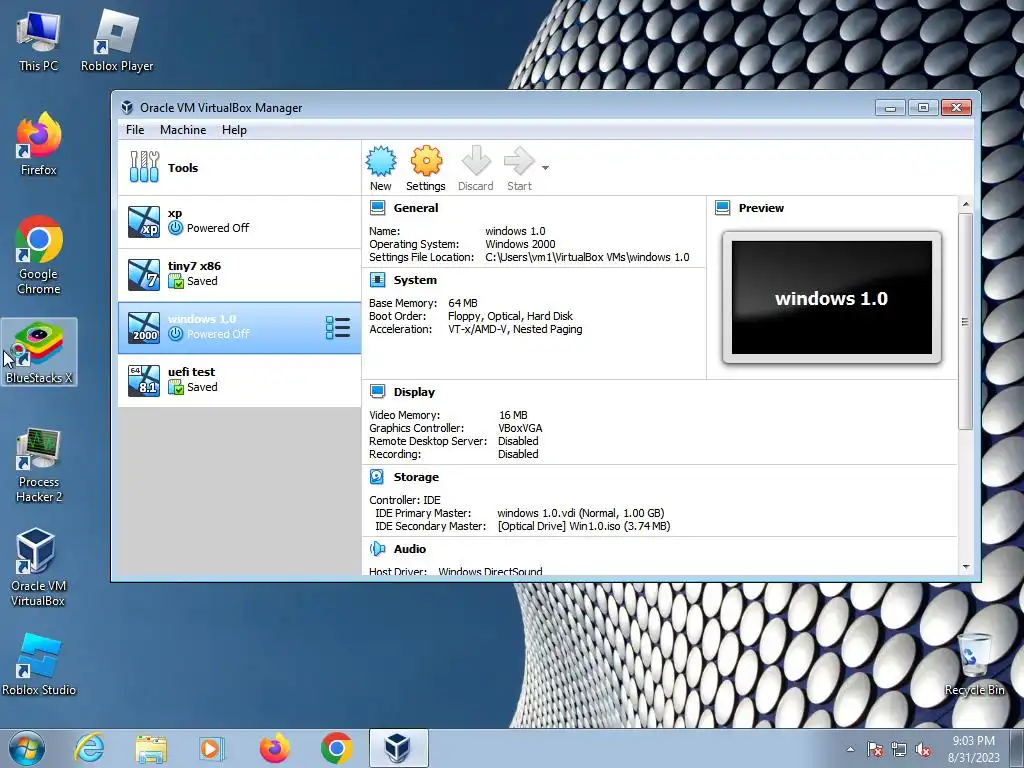Click the details vertical scrollbar thumb
This screenshot has width=1024, height=768.
[966, 321]
